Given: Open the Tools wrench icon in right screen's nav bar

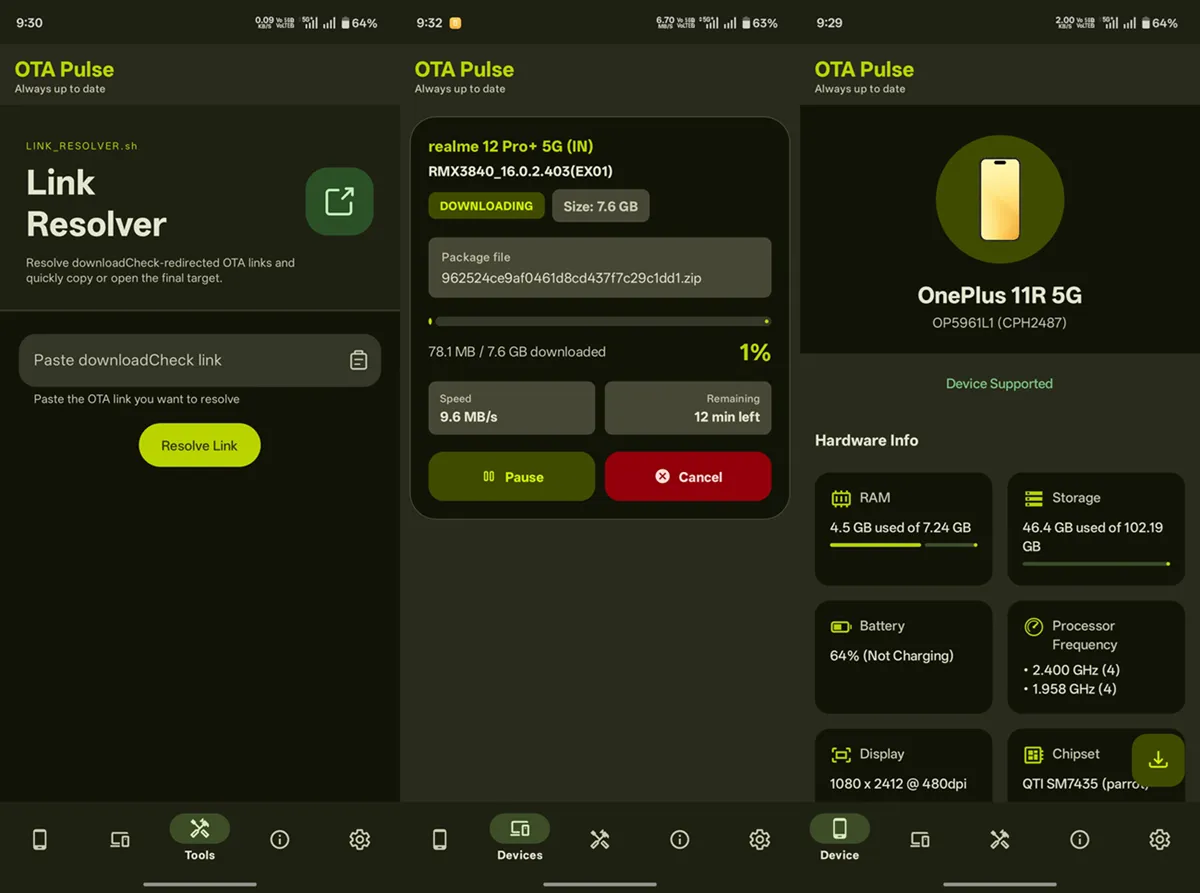Looking at the screenshot, I should [x=1000, y=839].
